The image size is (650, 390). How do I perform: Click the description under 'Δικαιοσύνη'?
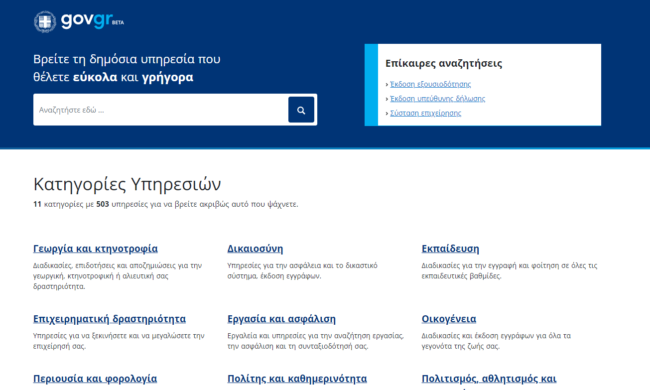click(302, 270)
